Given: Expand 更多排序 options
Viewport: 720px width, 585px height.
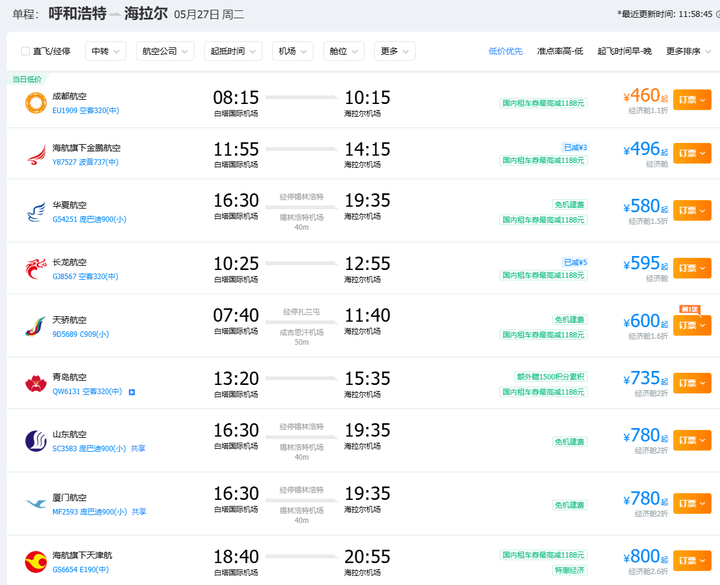Looking at the screenshot, I should 688,51.
